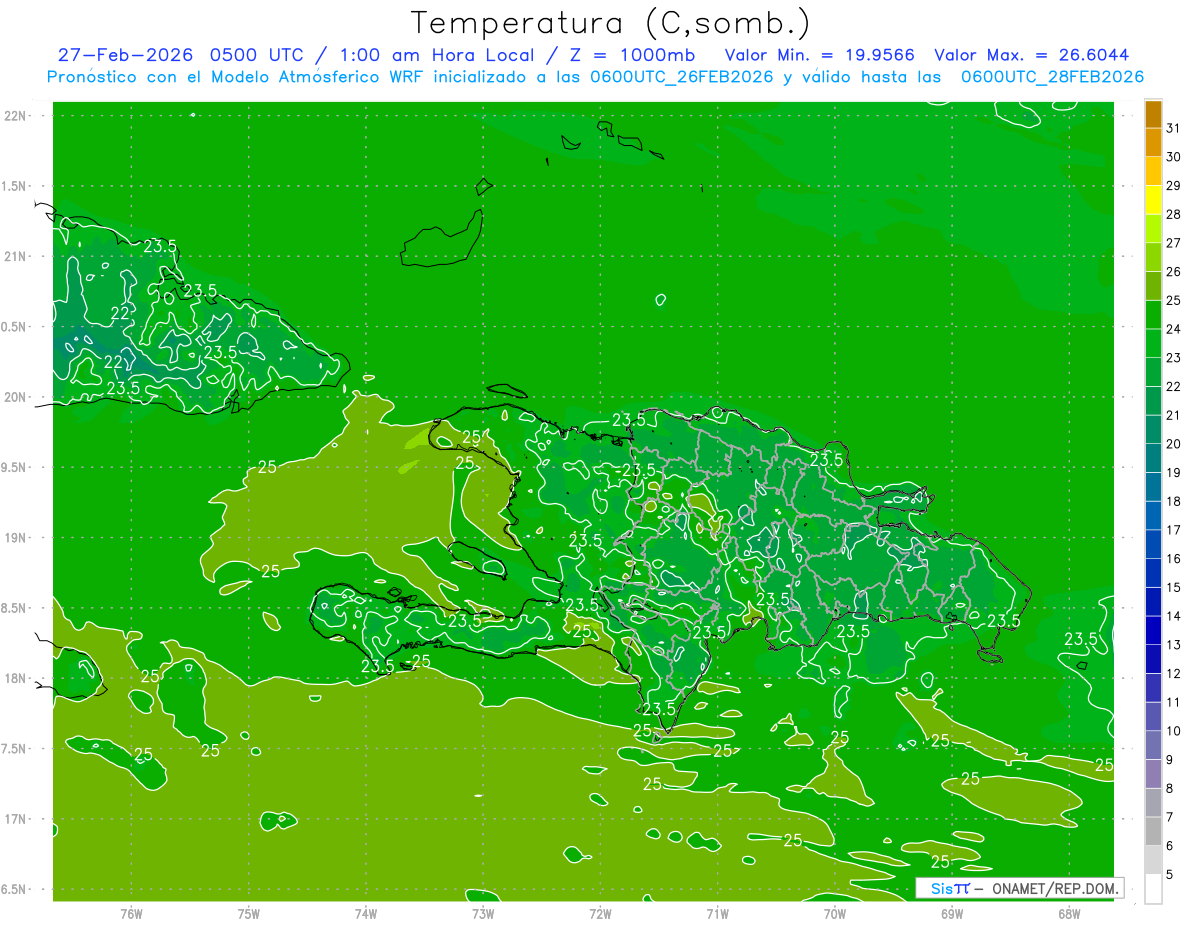
Task: Click the 'SisTT – ONAMET/REP.DOM.' credit label
Action: [x=1019, y=888]
